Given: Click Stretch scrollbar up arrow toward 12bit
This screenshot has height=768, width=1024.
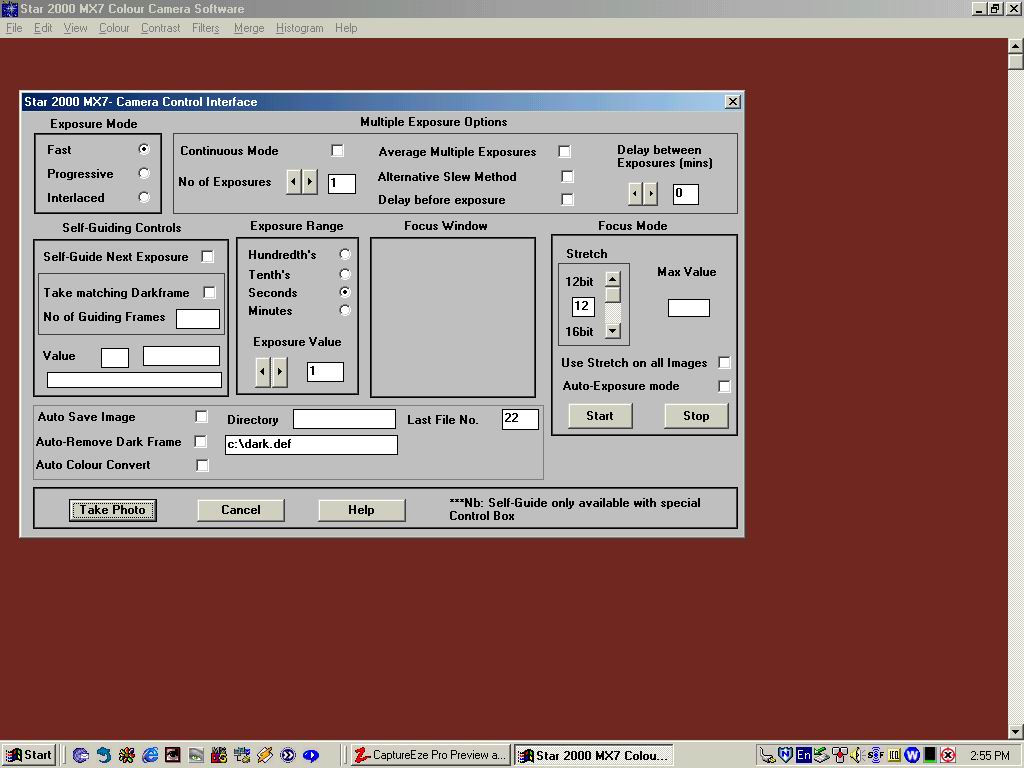Looking at the screenshot, I should coord(612,280).
